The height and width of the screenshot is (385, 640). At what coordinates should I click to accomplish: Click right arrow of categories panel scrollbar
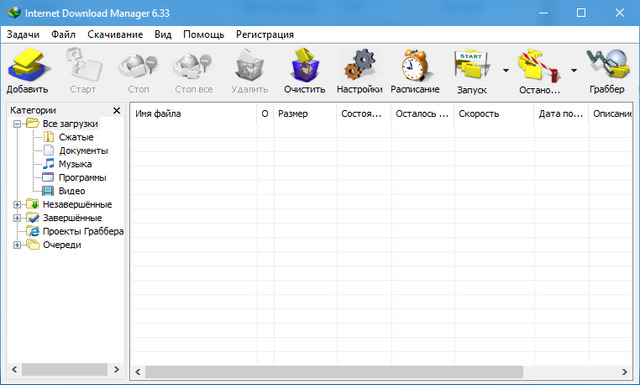pos(117,369)
